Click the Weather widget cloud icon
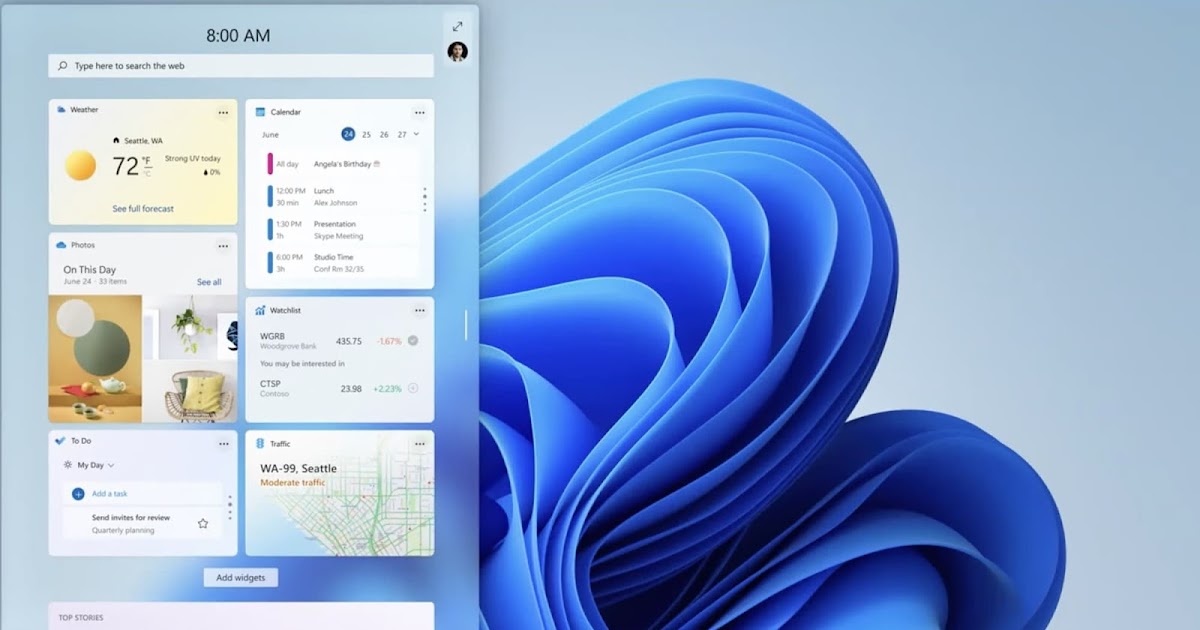Image resolution: width=1200 pixels, height=630 pixels. click(x=62, y=111)
